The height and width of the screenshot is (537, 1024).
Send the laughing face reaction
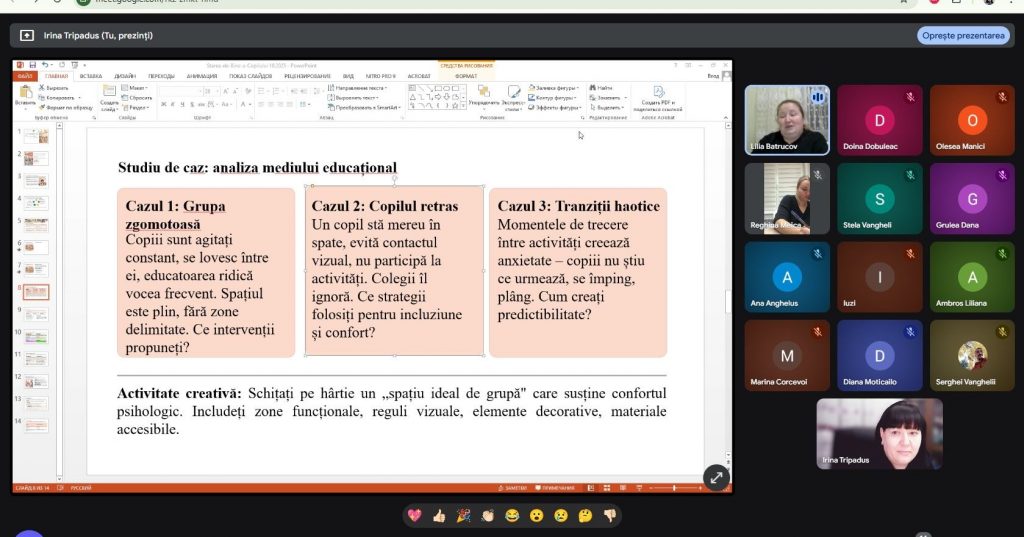pos(512,516)
